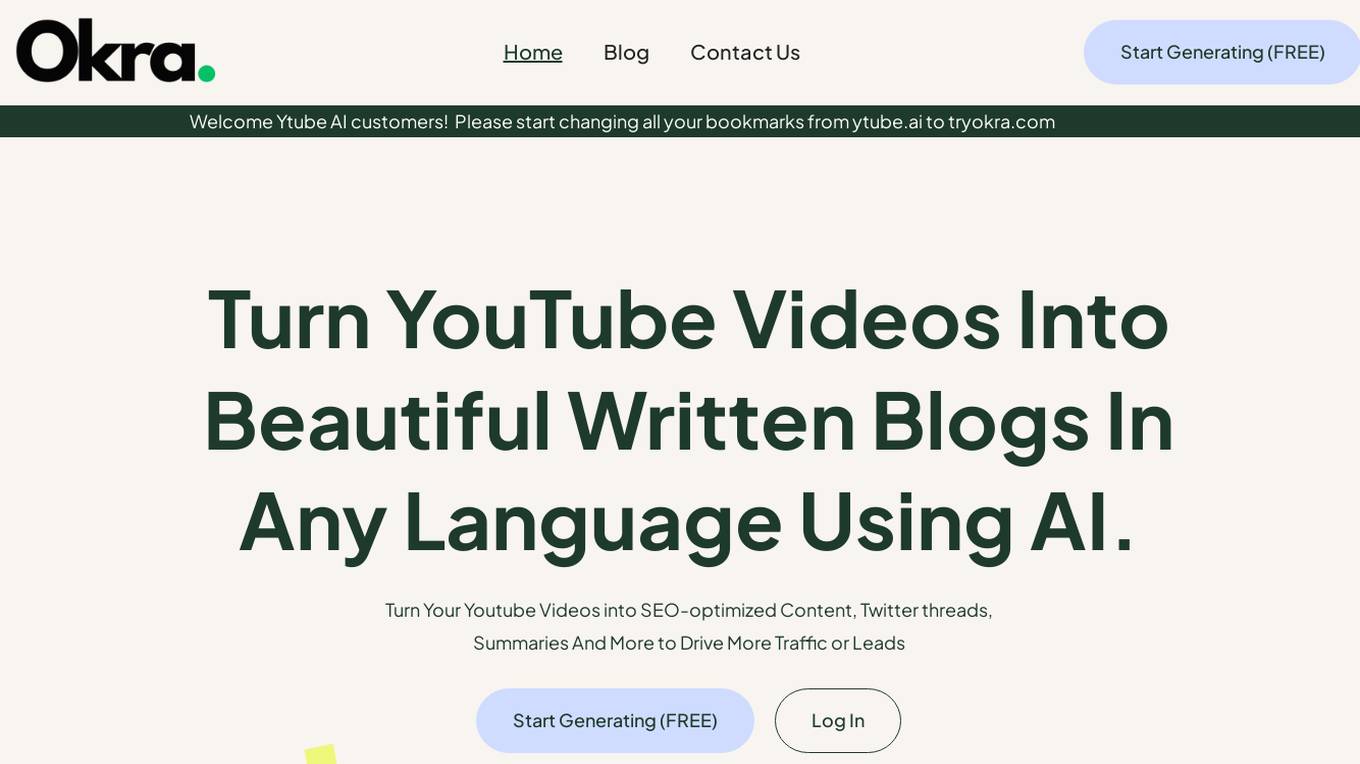Open the Log In button
Image resolution: width=1360 pixels, height=764 pixels.
pyautogui.click(x=838, y=720)
